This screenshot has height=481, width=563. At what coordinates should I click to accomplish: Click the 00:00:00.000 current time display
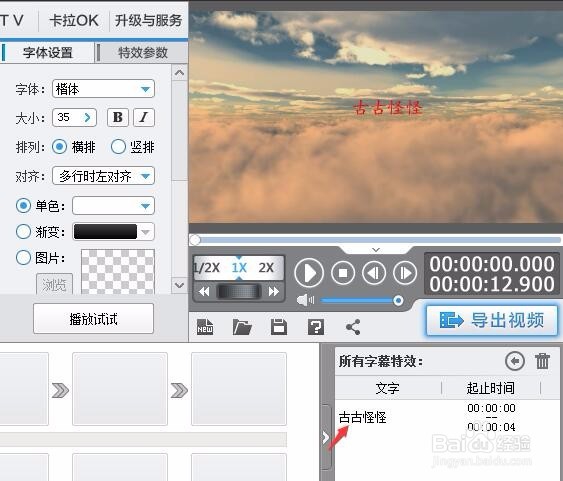(492, 264)
